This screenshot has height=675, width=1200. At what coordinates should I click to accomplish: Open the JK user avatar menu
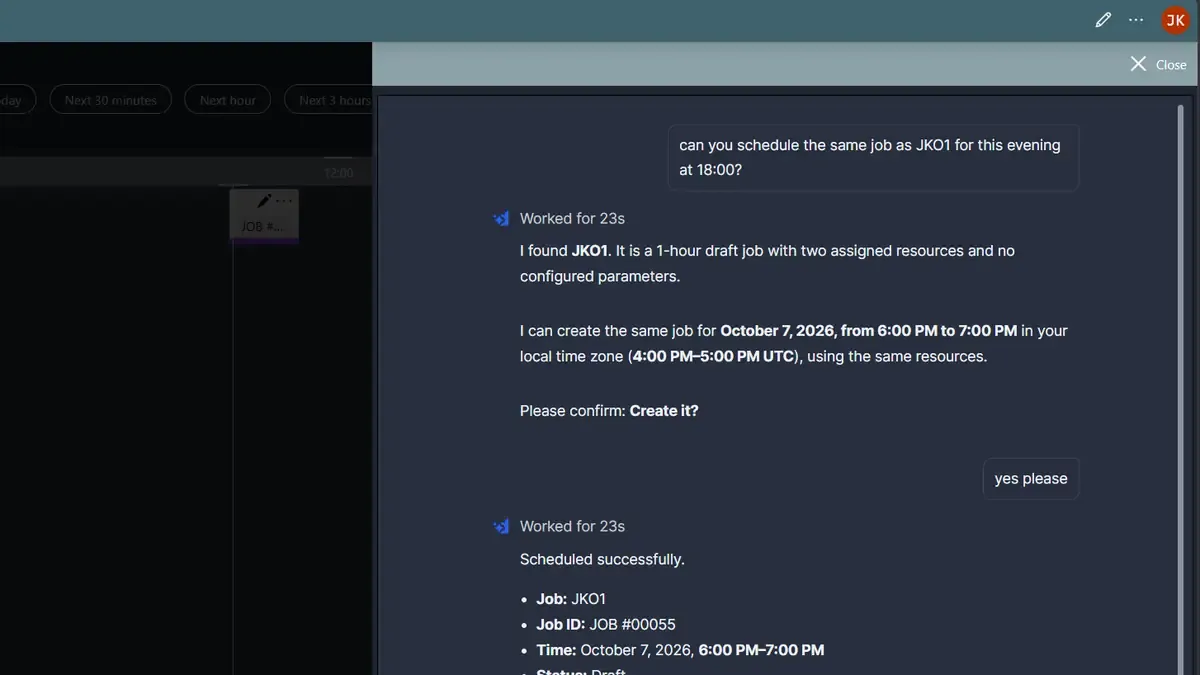coord(1175,20)
